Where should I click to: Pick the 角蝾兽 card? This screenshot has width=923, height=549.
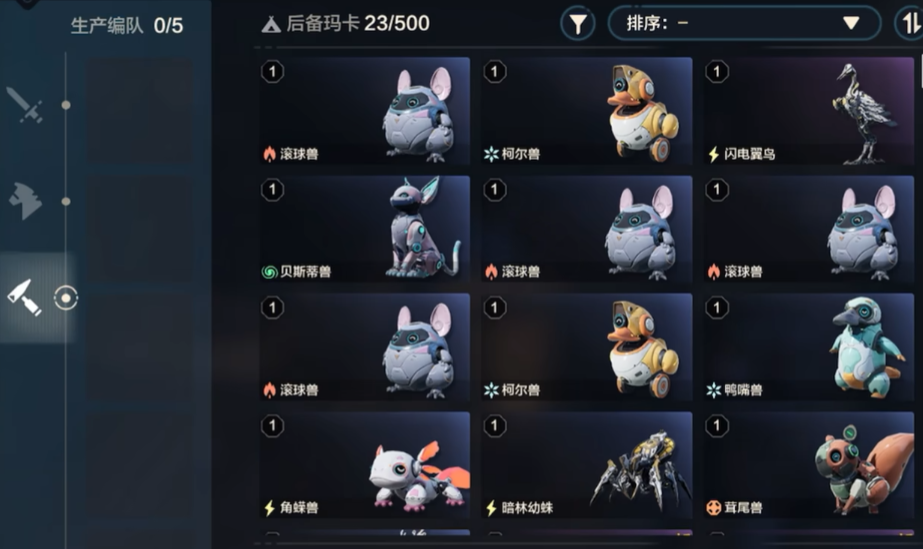(364, 465)
